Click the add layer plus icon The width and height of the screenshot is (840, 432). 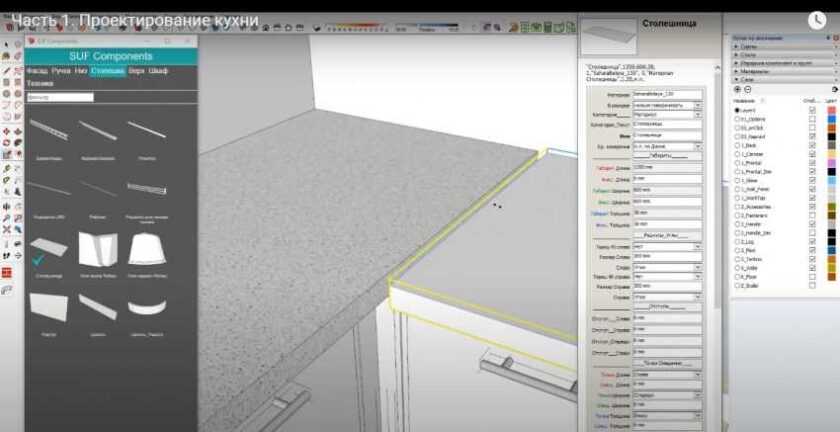click(737, 90)
